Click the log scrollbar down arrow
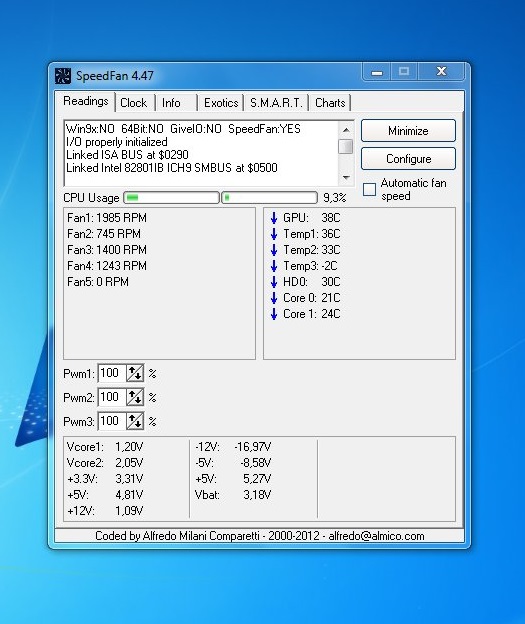The width and height of the screenshot is (525, 624). coord(346,177)
